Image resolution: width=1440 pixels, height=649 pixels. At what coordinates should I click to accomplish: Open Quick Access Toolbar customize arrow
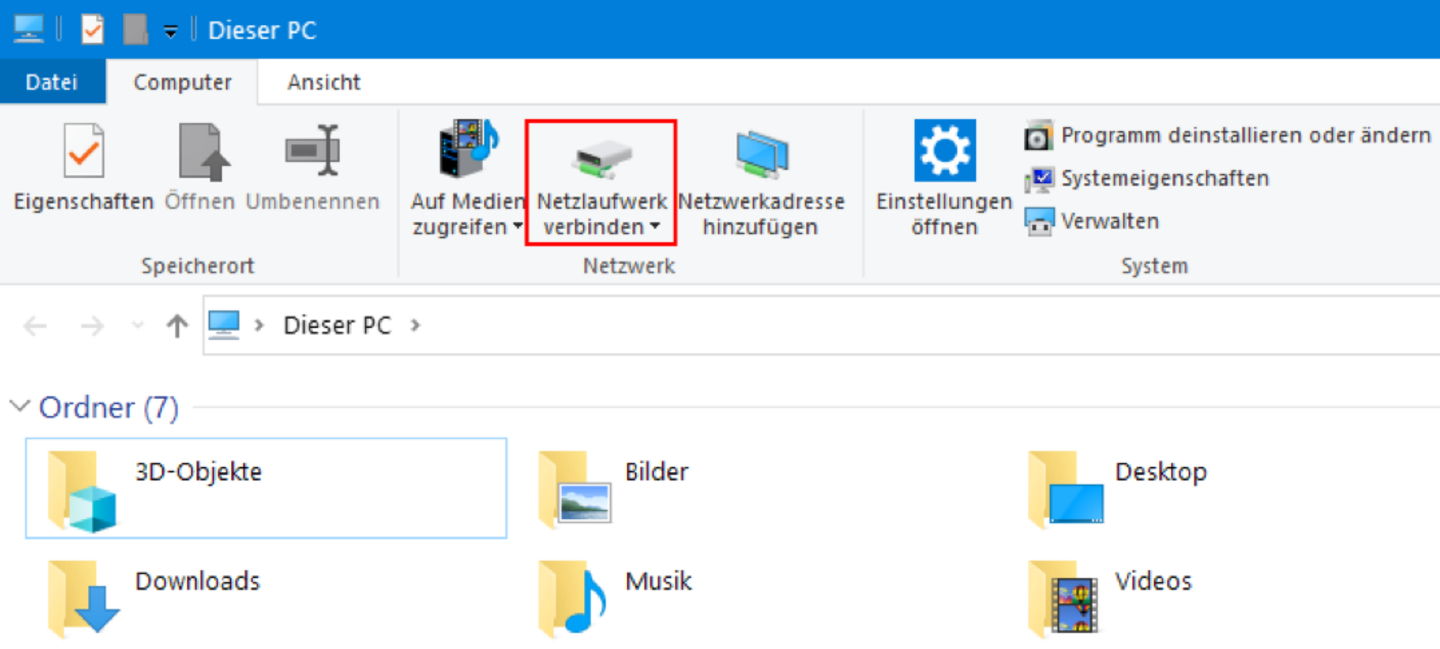point(170,31)
